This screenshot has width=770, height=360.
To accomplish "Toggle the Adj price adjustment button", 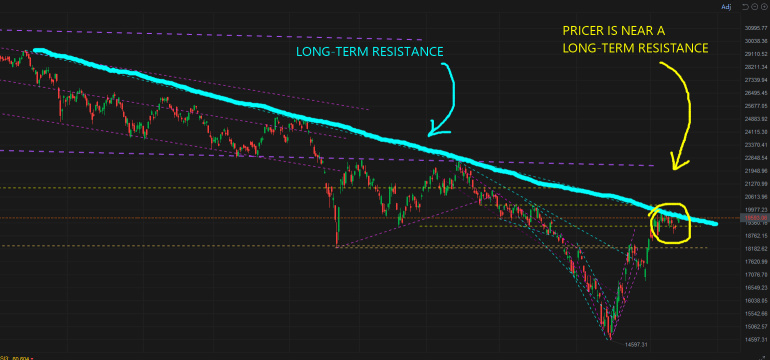I will coord(726,7).
